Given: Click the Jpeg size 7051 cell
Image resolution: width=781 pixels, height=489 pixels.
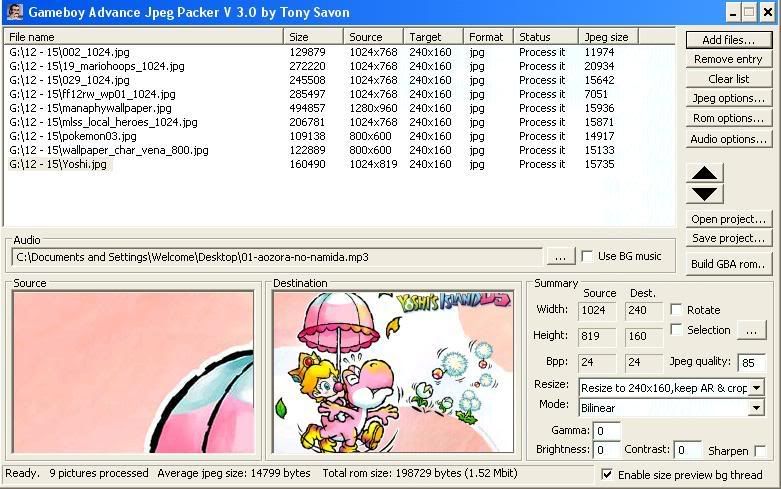Looking at the screenshot, I should (596, 94).
